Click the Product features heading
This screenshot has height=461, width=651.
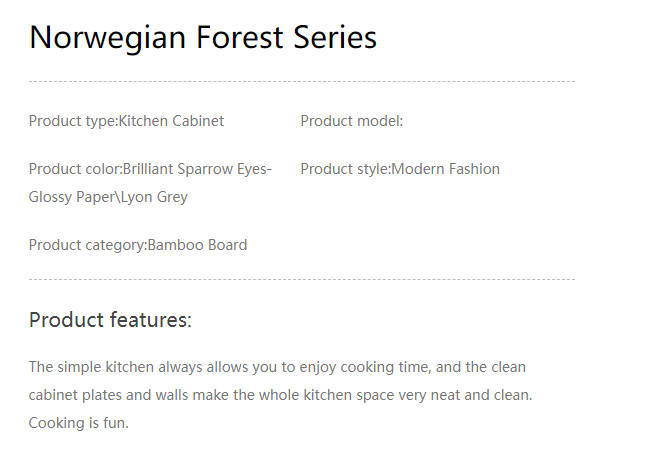[110, 320]
